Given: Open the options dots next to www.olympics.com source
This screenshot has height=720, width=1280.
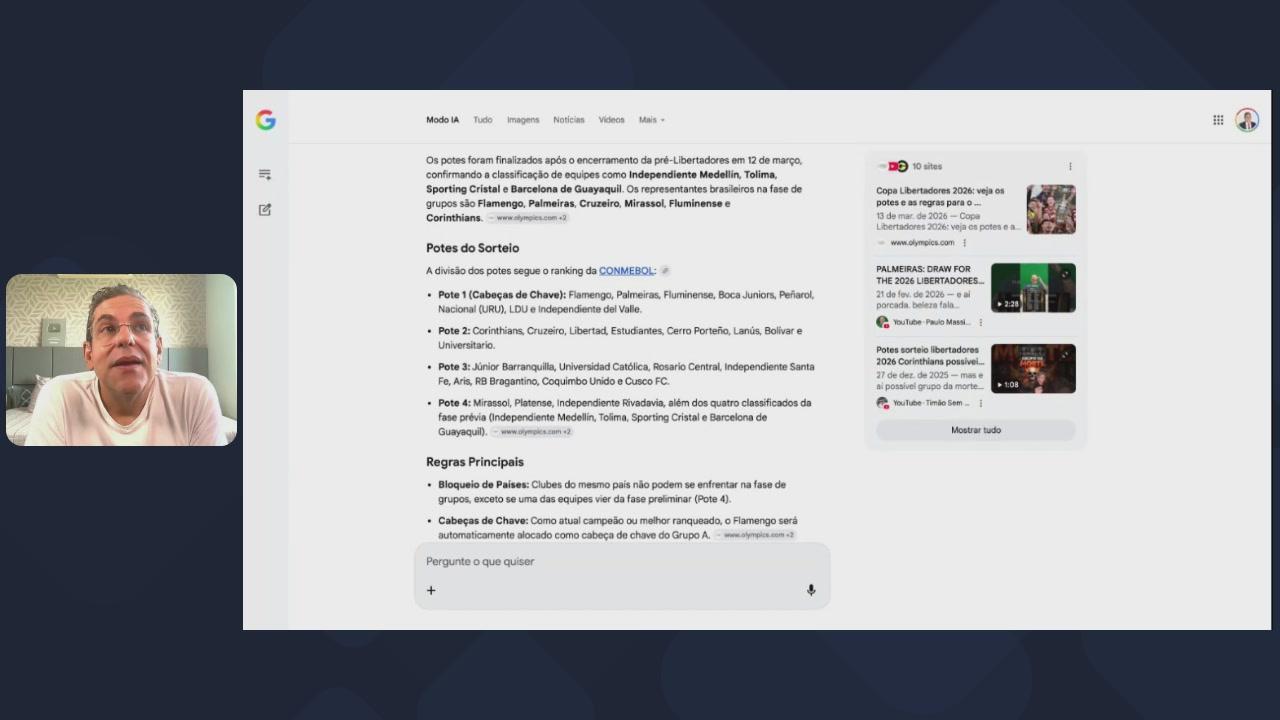Looking at the screenshot, I should coord(964,243).
